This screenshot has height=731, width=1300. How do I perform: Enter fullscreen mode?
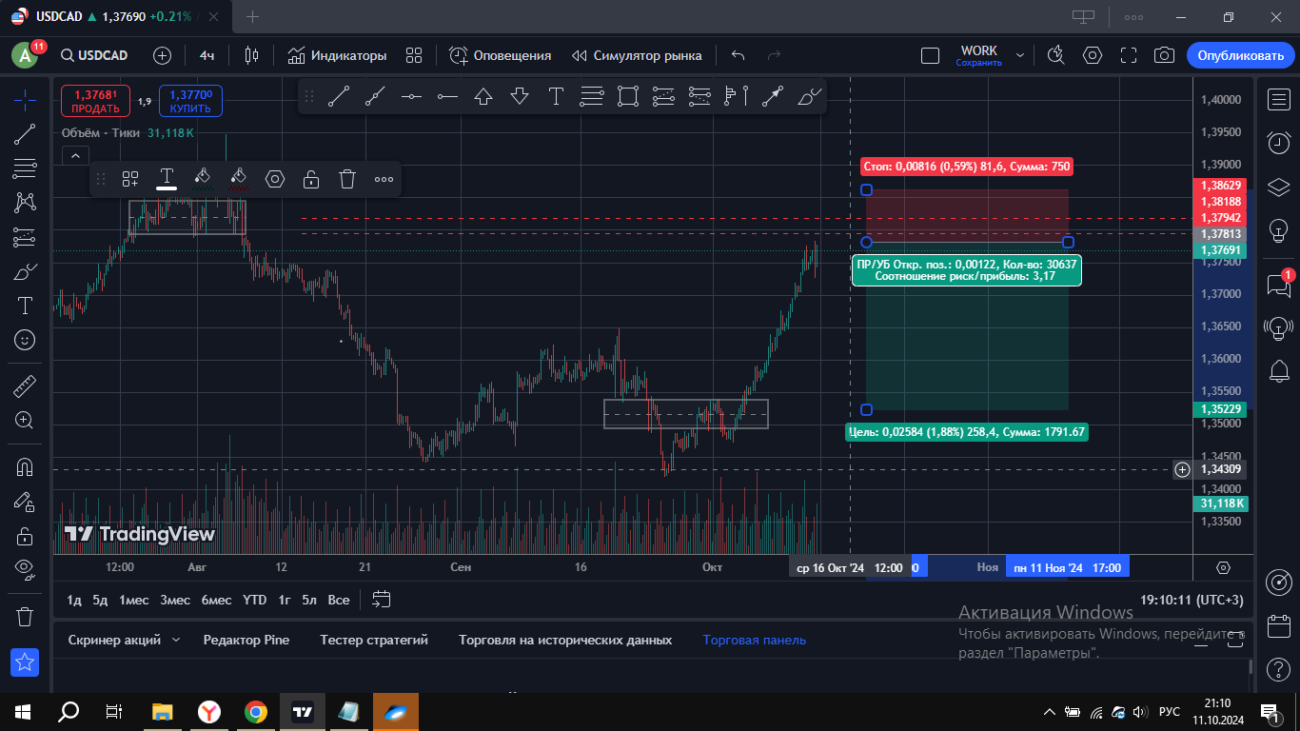(x=1128, y=55)
